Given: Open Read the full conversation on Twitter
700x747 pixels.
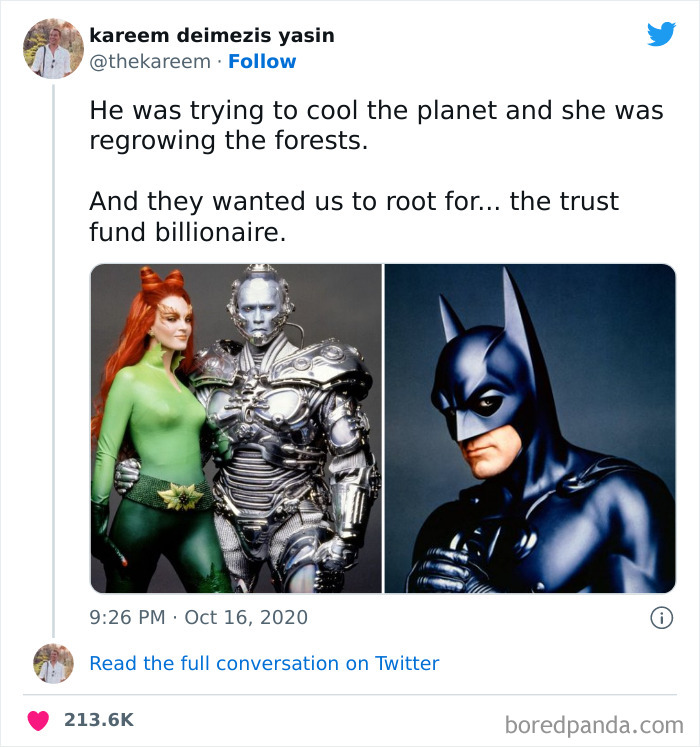Looking at the screenshot, I should (264, 663).
